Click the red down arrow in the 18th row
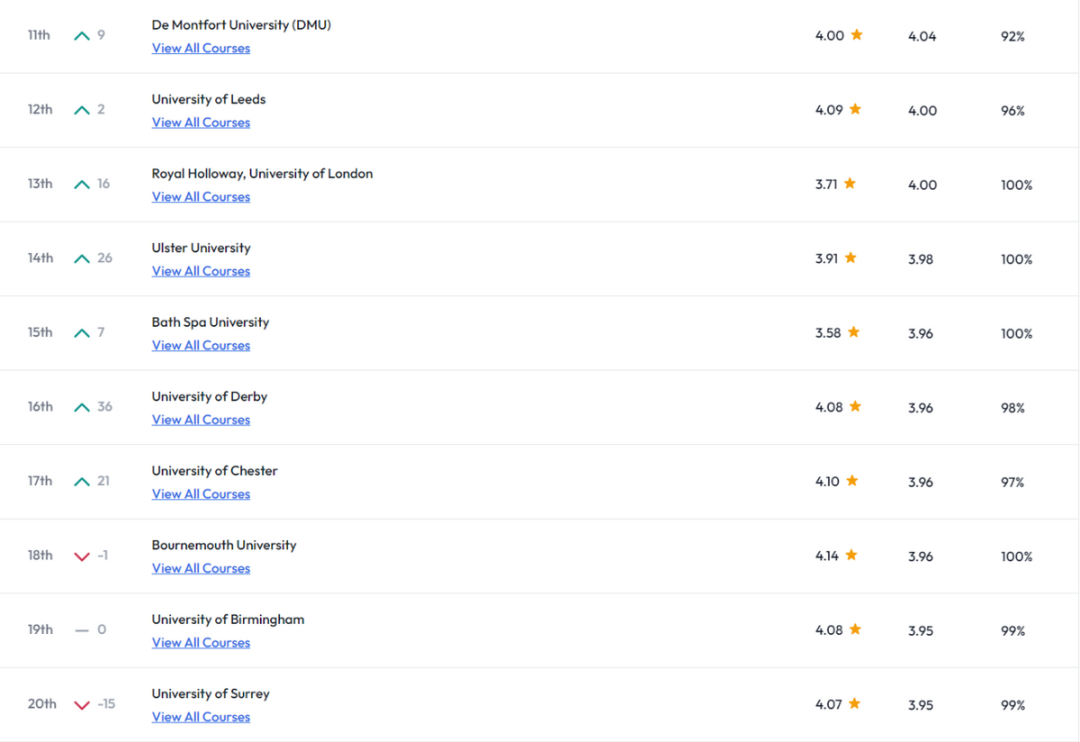Screen dimensions: 1080x742 pos(82,557)
